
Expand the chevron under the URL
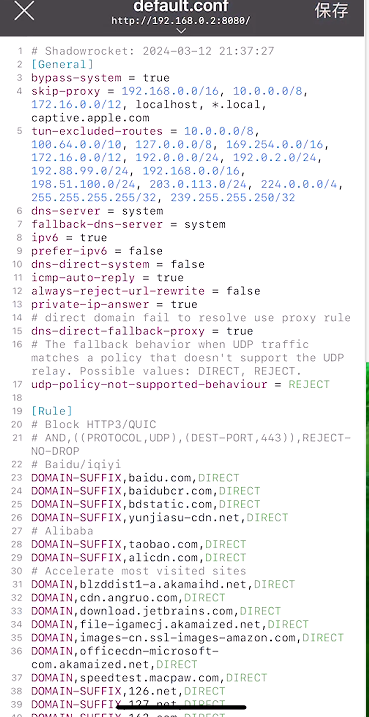181,31
